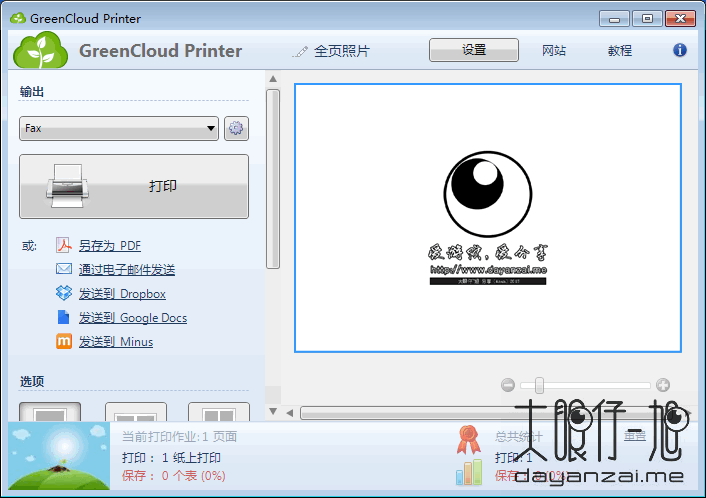
Task: Click the 全页照片 document title
Action: click(342, 51)
